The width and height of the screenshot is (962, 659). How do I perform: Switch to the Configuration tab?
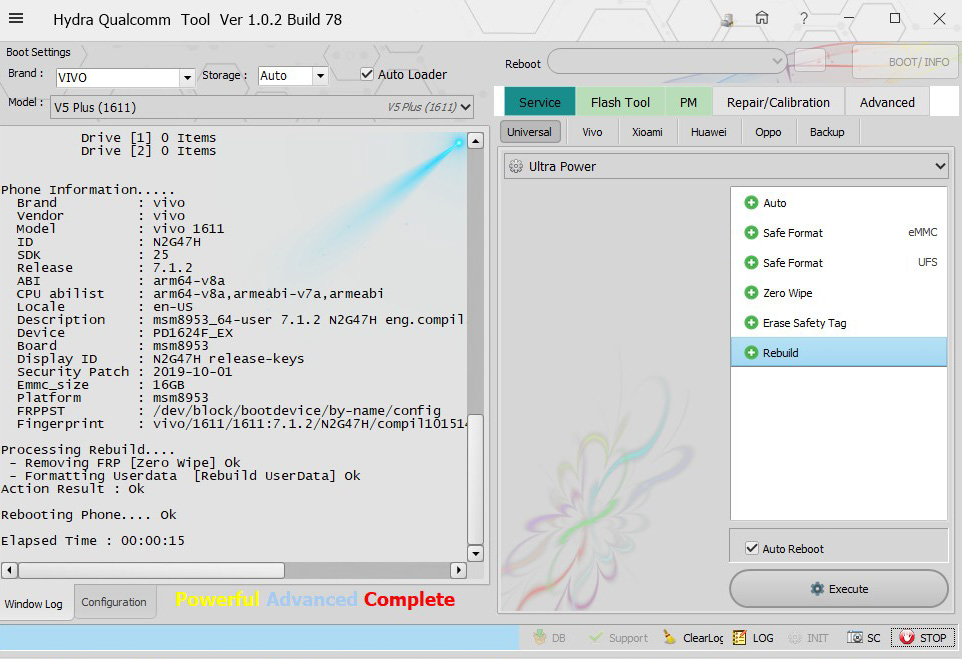tap(114, 602)
